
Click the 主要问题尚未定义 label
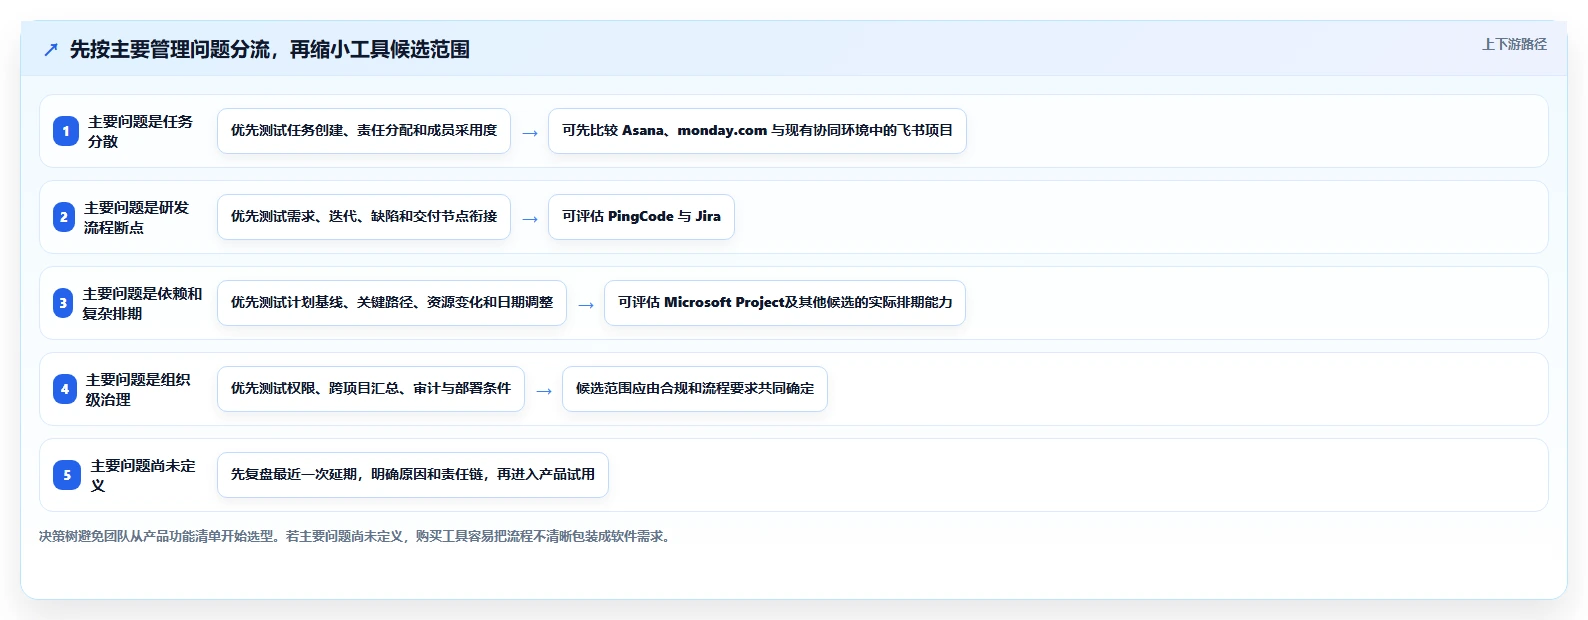pyautogui.click(x=143, y=475)
